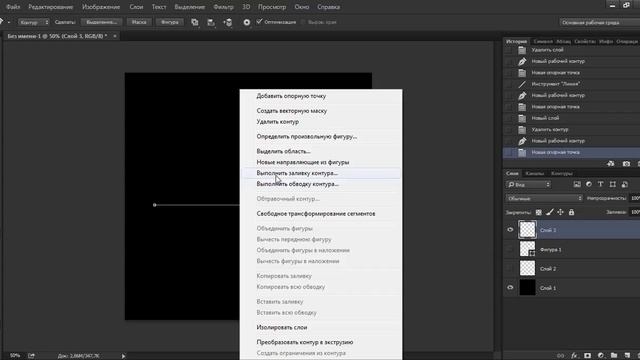Open the status bar document info arrow

pos(123,356)
